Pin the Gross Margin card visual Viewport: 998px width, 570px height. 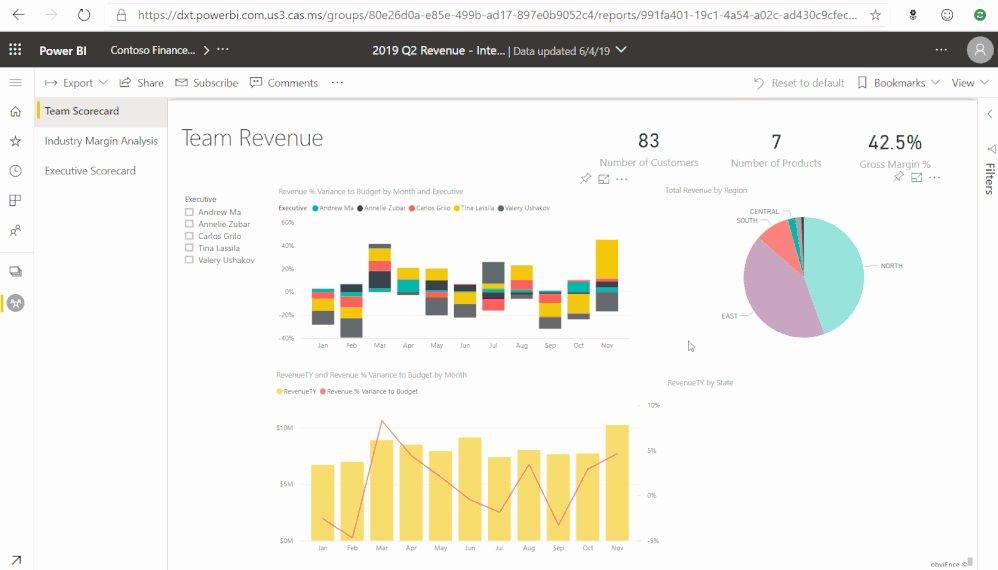click(x=898, y=177)
